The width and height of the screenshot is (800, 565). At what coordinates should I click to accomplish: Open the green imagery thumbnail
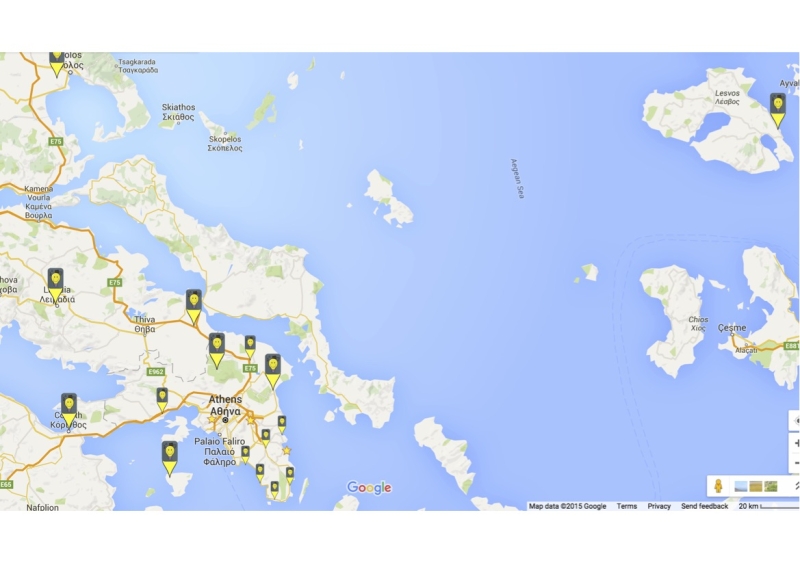[771, 486]
